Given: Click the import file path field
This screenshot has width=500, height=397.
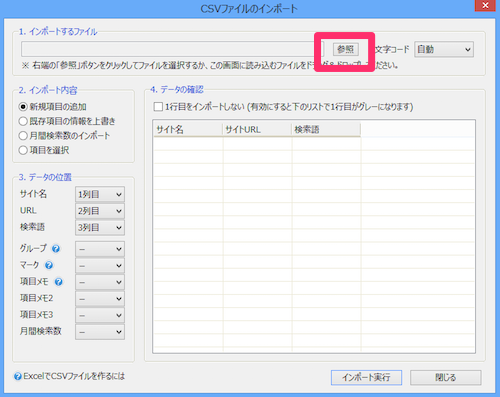Looking at the screenshot, I should [172, 49].
